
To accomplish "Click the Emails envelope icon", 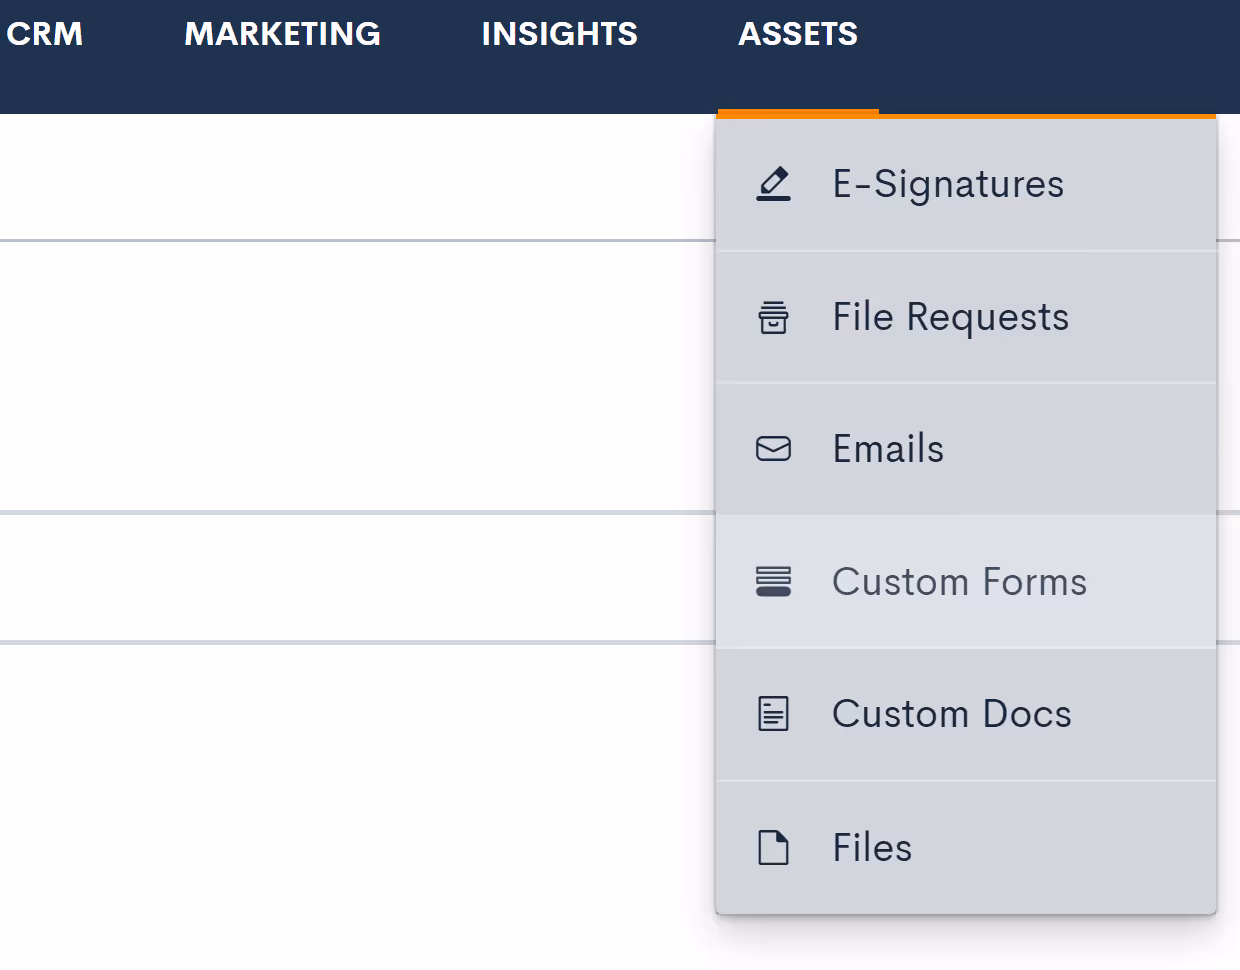I will pyautogui.click(x=773, y=449).
